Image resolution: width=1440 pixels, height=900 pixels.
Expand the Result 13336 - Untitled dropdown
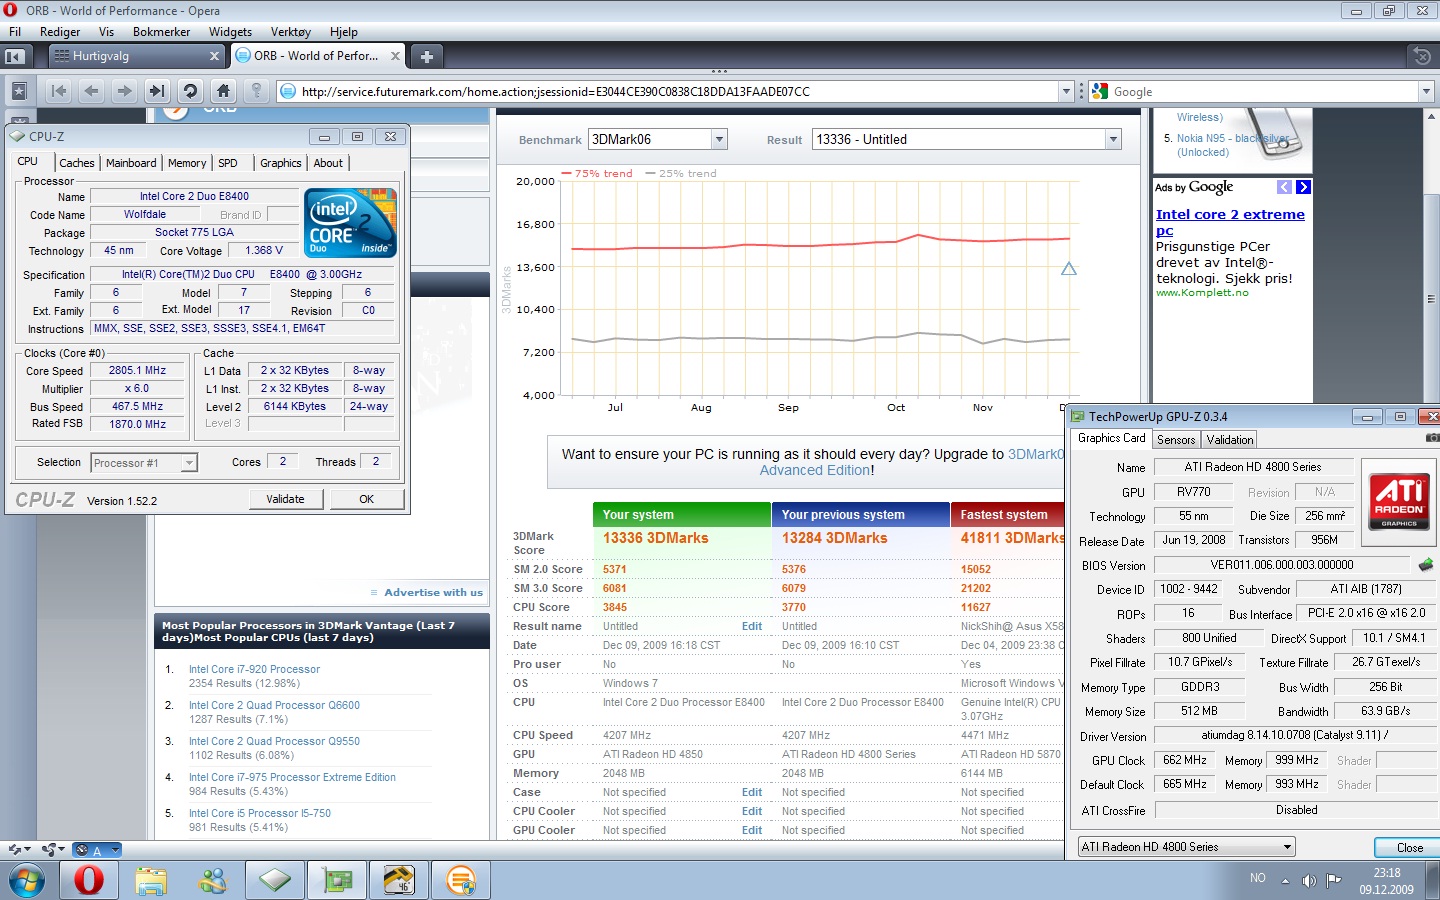(x=1113, y=140)
